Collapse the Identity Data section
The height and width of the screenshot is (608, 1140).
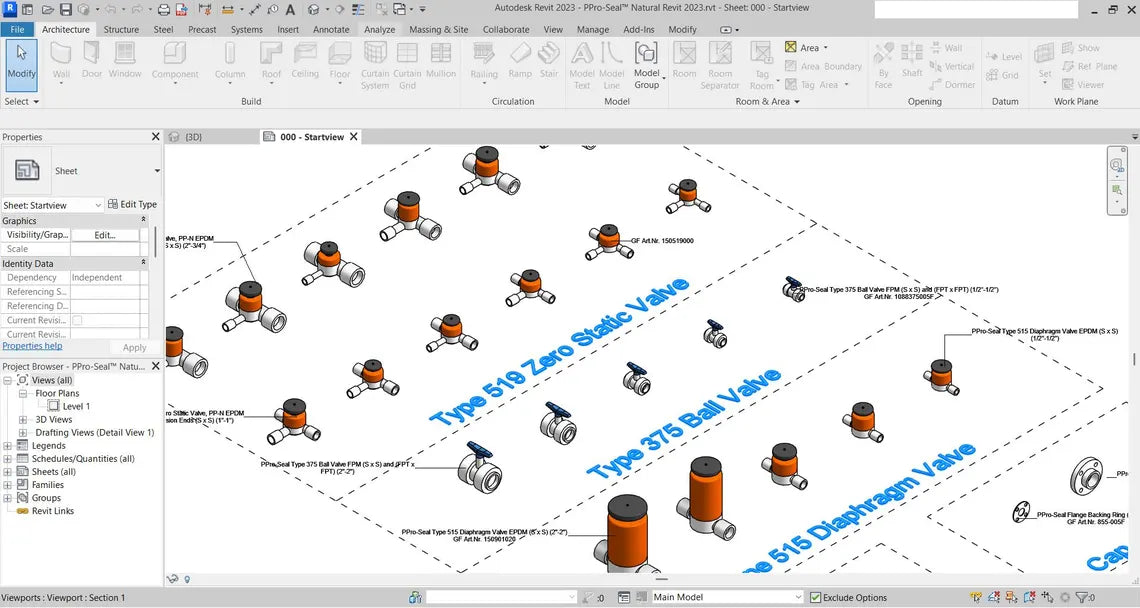click(143, 263)
